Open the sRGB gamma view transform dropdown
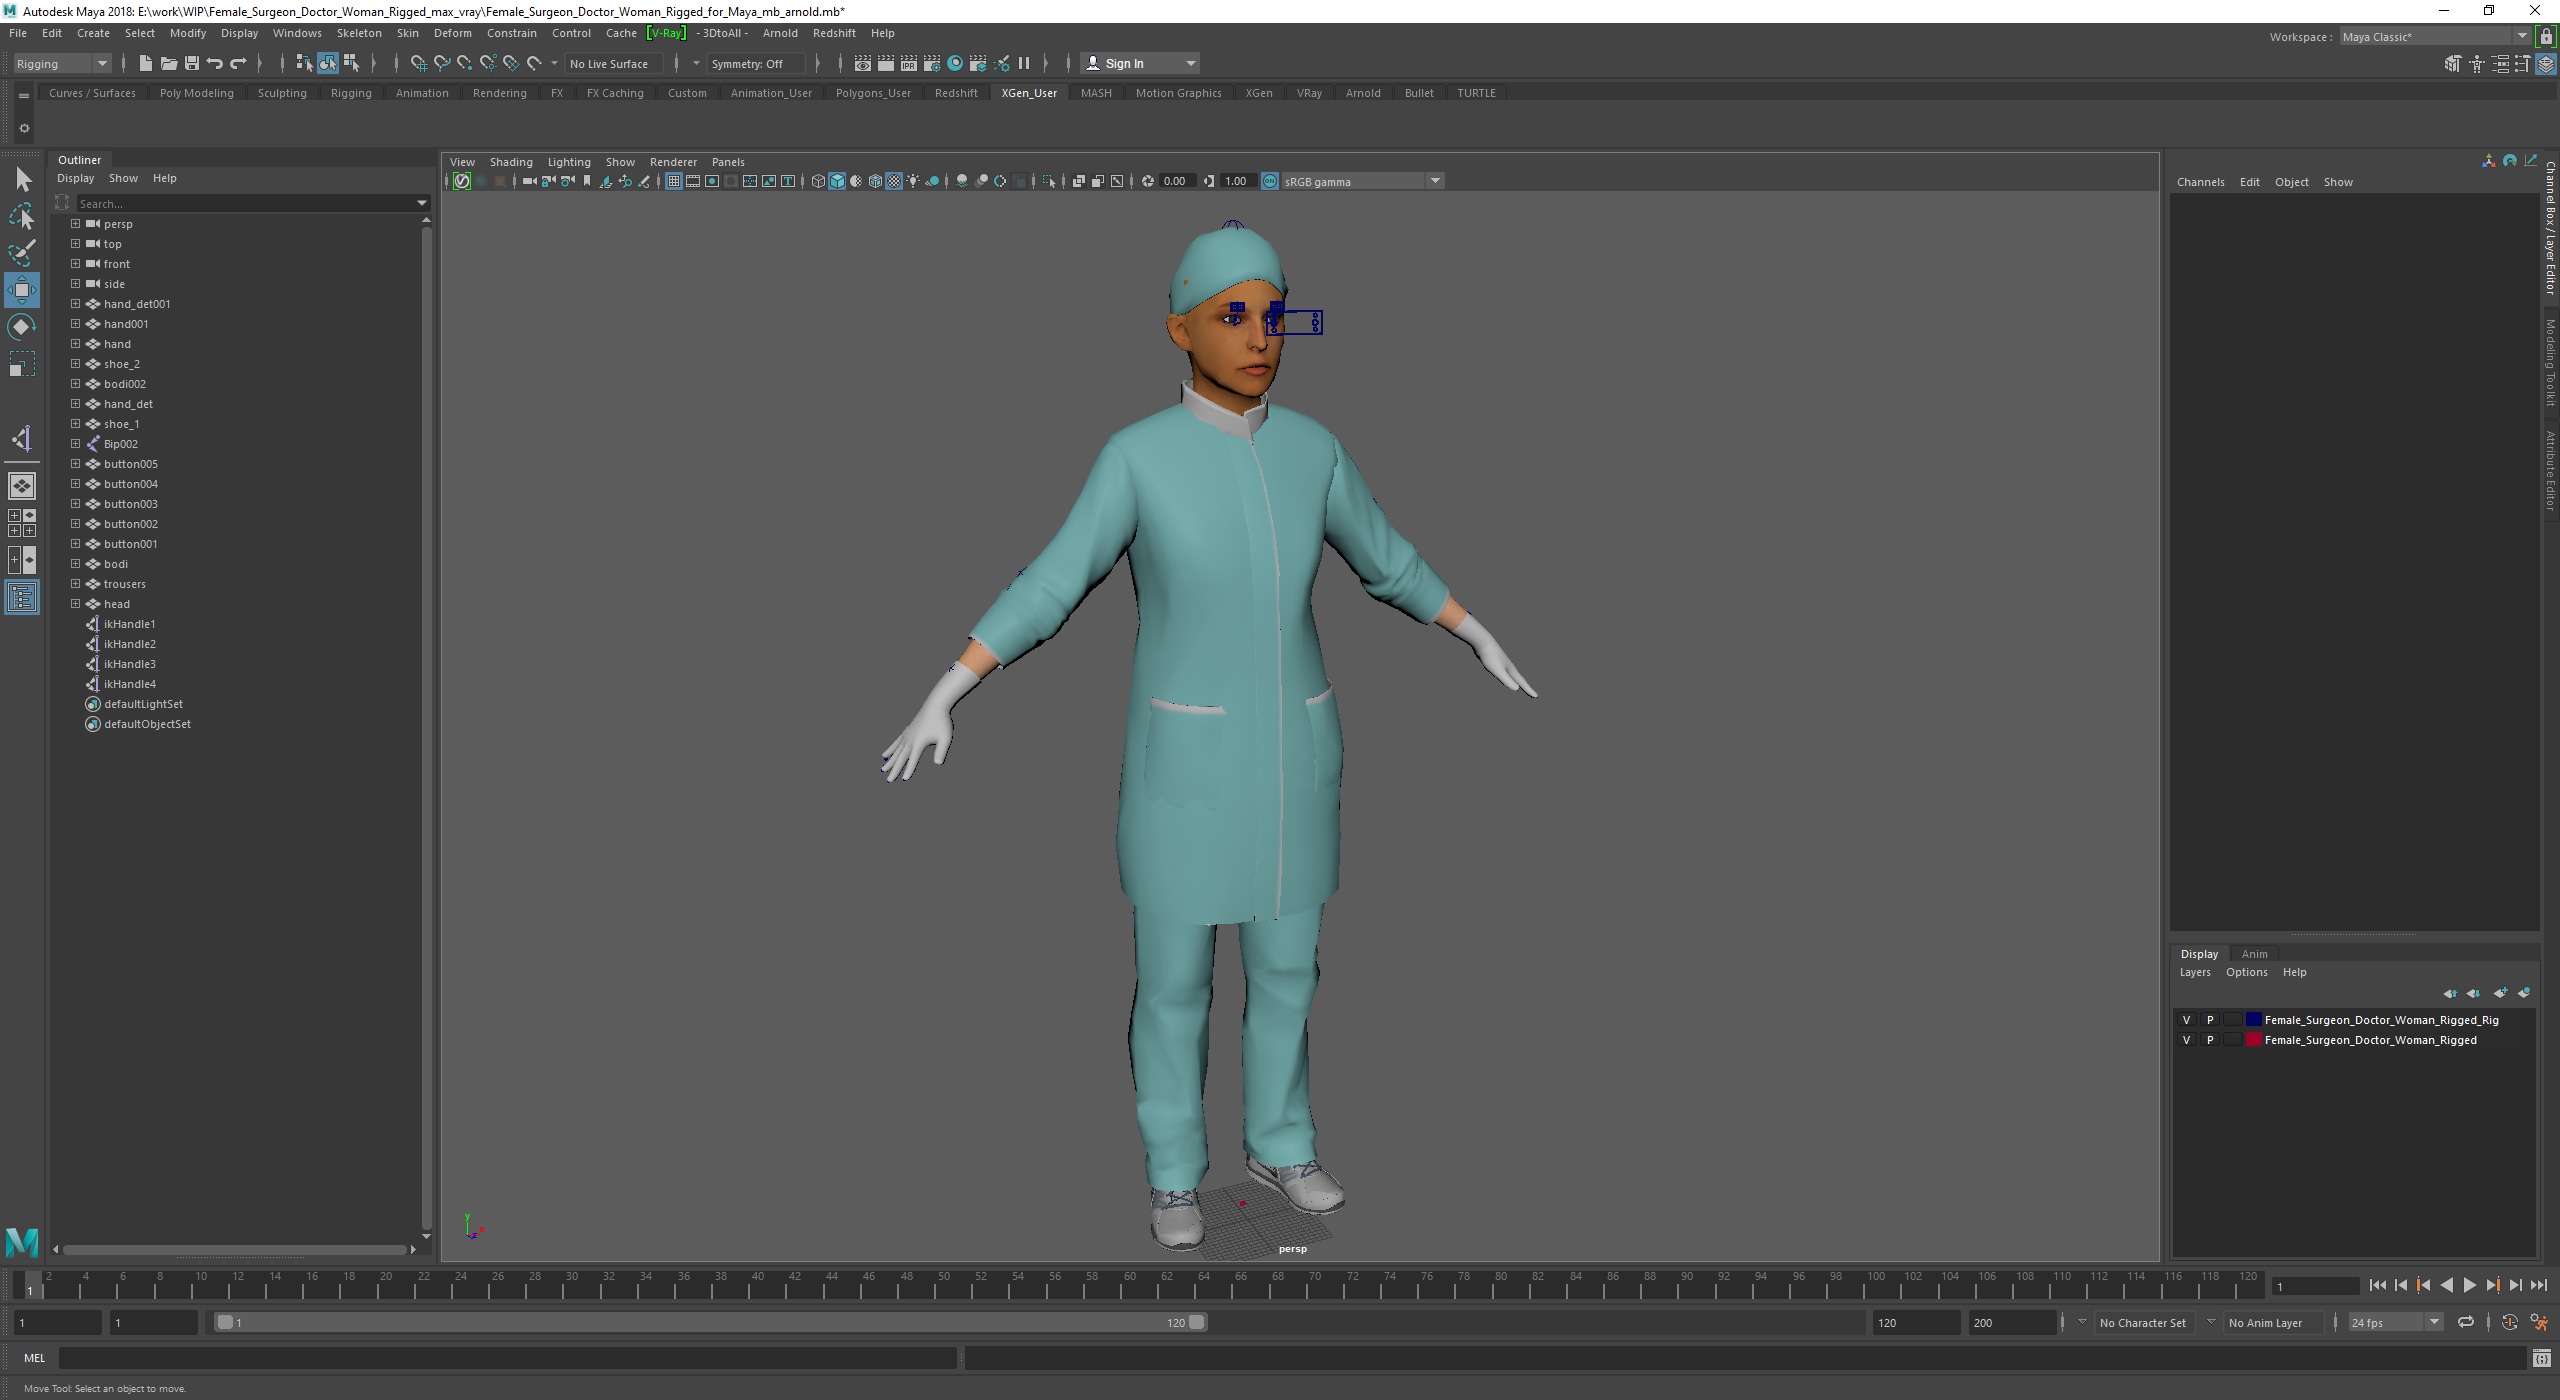Viewport: 2560px width, 1400px height. pos(1362,181)
